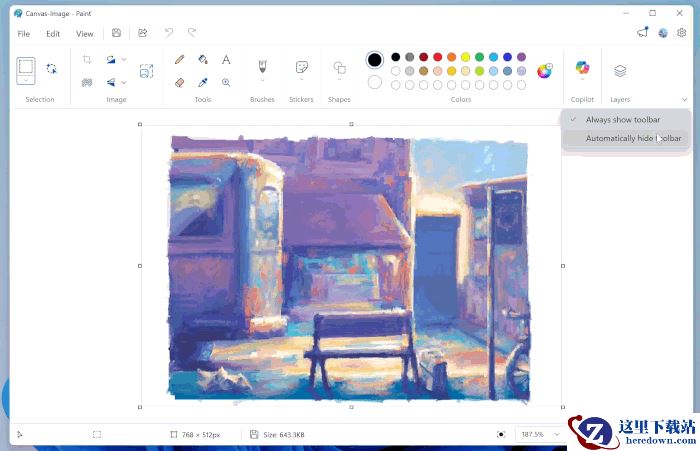Check Always show toolbar option
The width and height of the screenshot is (700, 451).
click(x=622, y=120)
